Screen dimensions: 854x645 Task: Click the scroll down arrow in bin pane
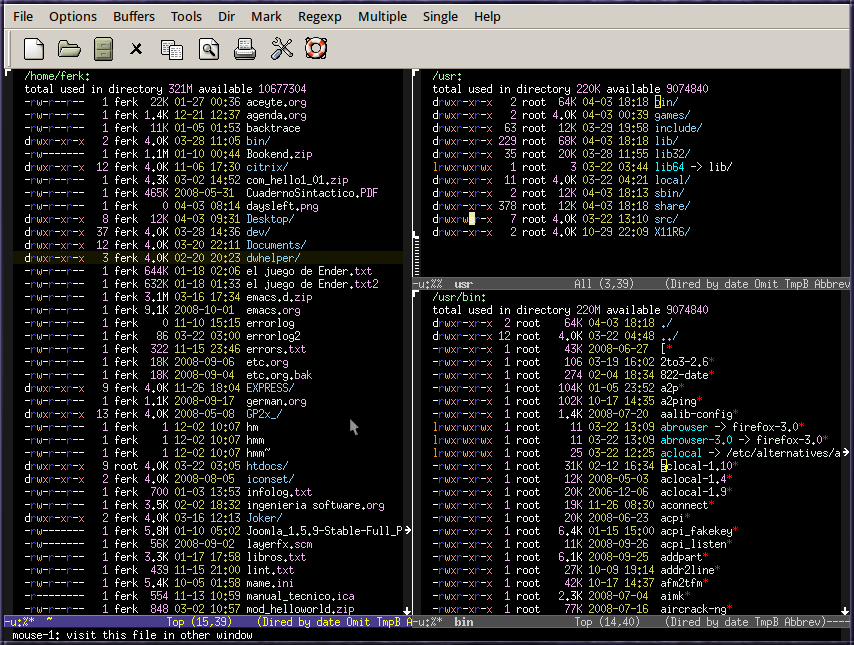(845, 611)
